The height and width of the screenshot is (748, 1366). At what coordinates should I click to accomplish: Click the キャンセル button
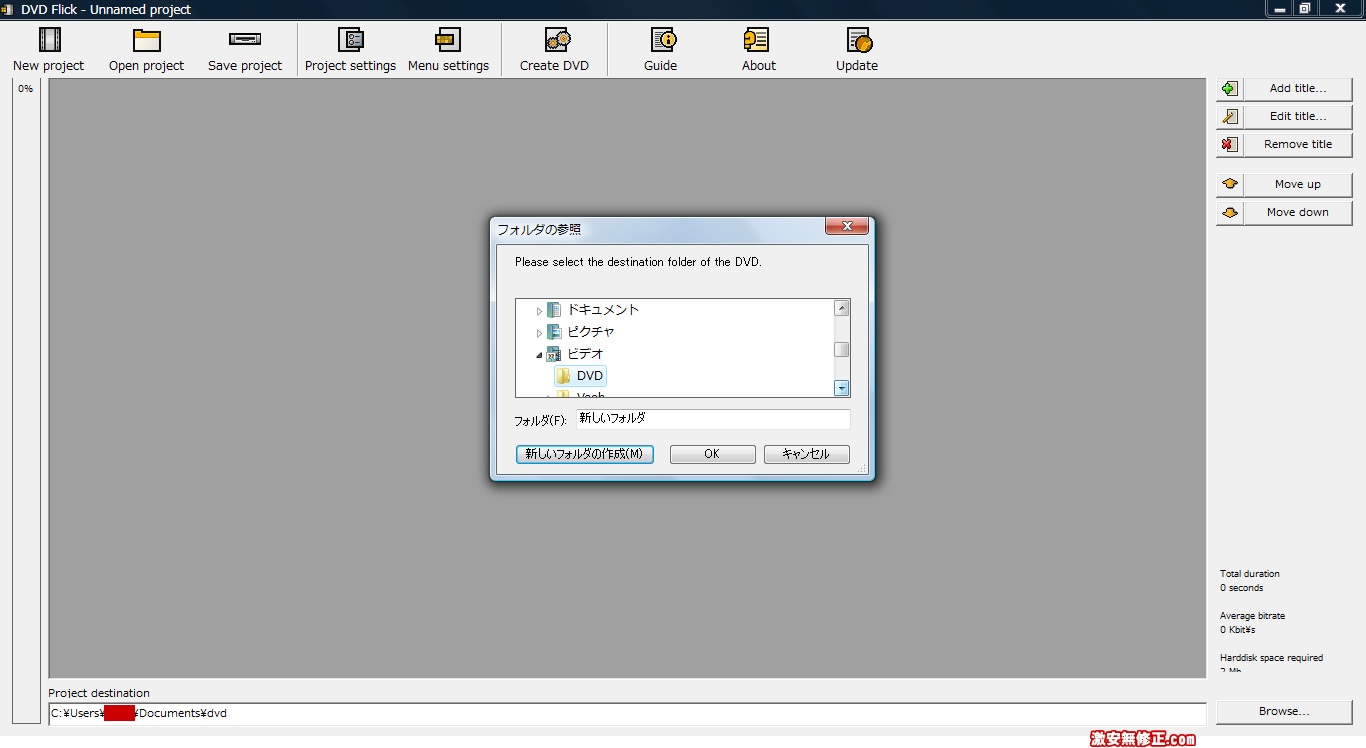(806, 454)
